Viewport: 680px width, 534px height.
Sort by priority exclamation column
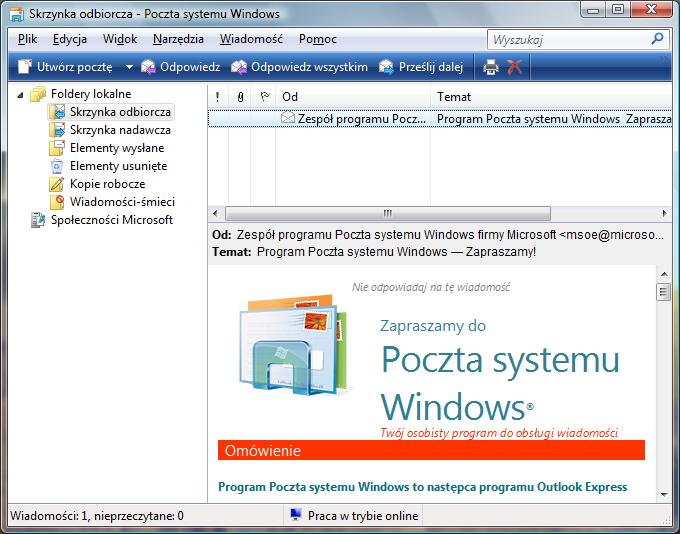click(x=217, y=97)
